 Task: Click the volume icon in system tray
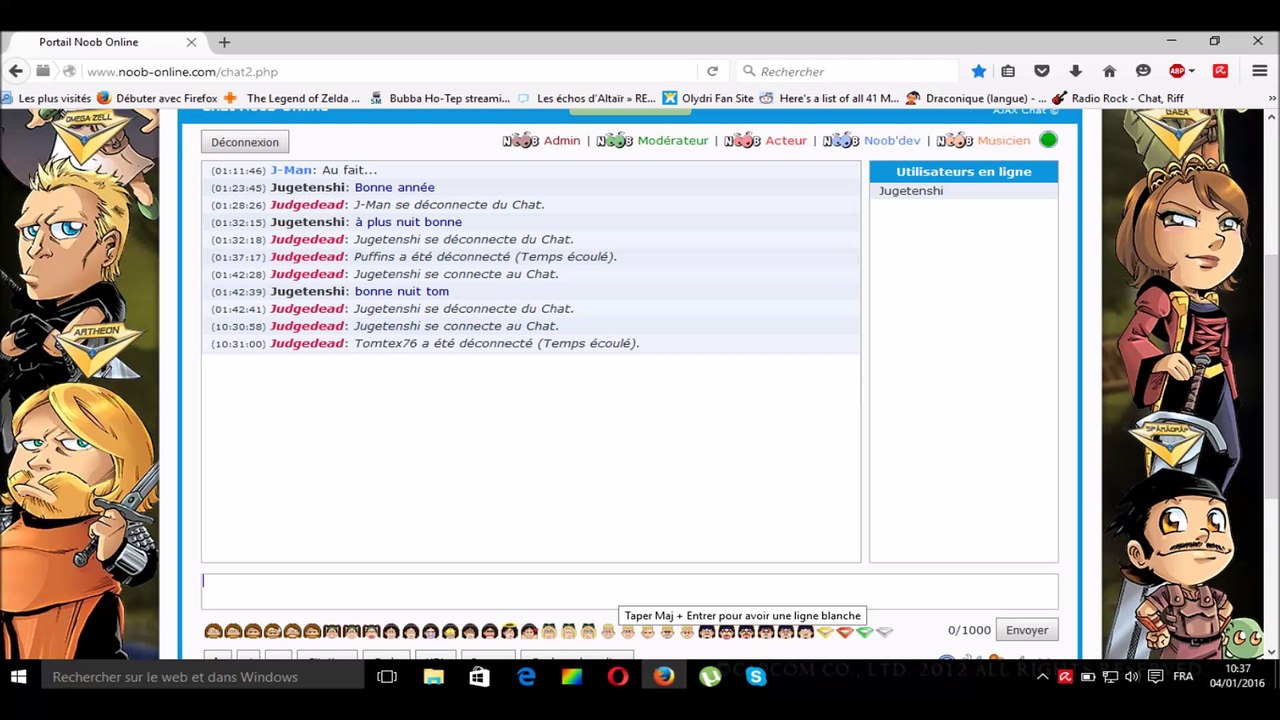(1131, 677)
